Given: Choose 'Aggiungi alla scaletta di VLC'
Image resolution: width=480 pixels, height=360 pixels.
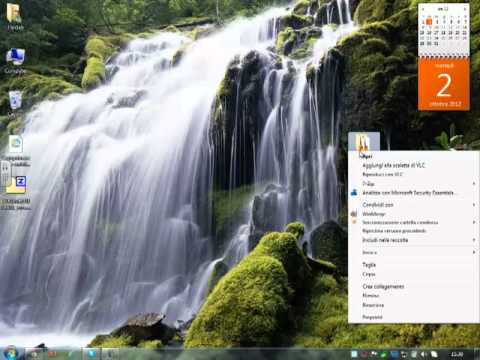Looking at the screenshot, I should pos(394,165).
